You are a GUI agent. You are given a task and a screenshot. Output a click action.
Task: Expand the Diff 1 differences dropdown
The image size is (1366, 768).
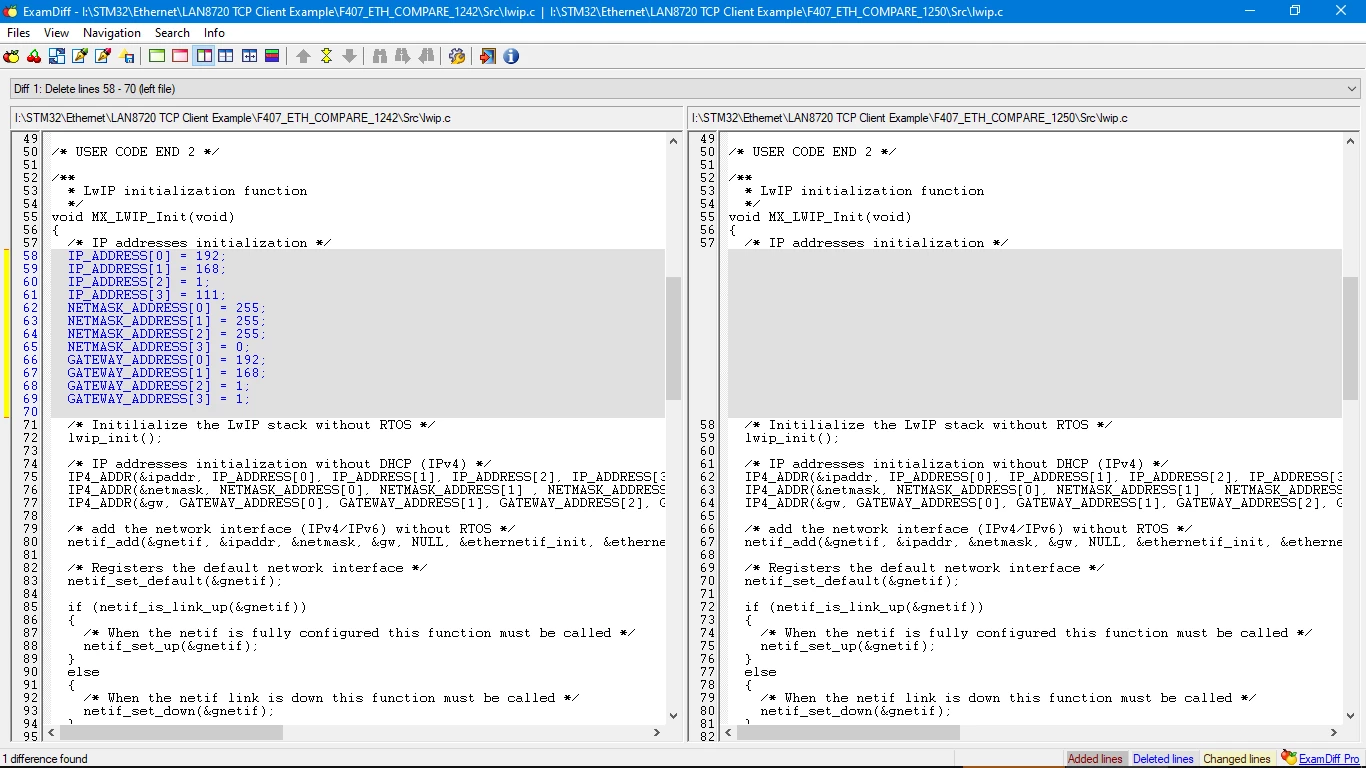click(x=1352, y=89)
